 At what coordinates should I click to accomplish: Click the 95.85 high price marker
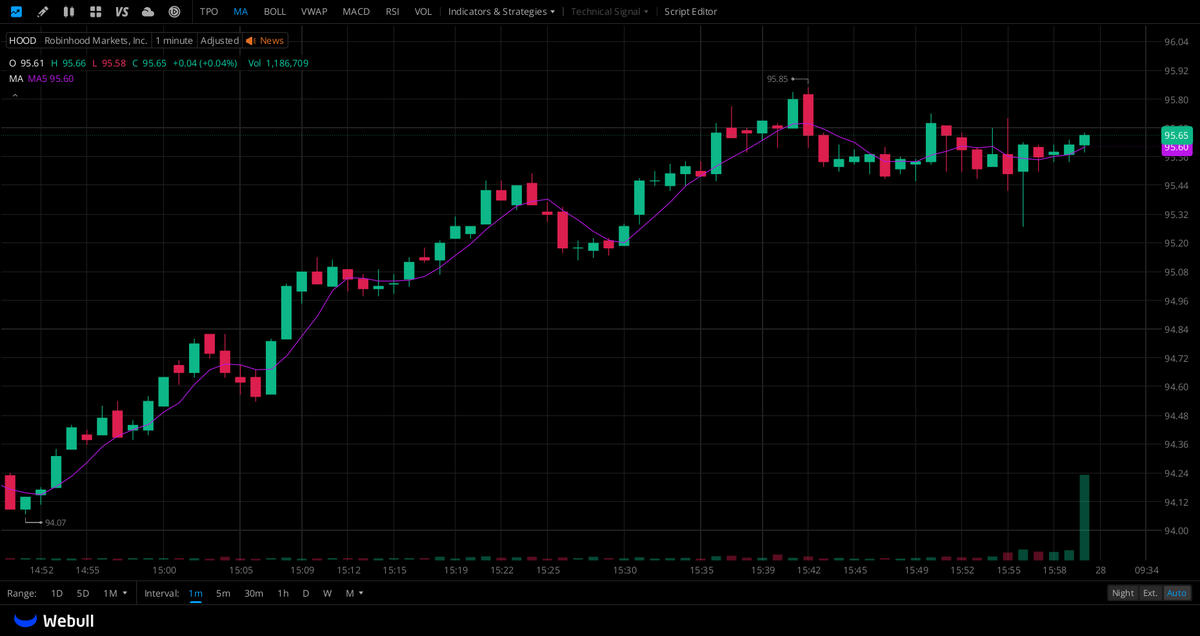(778, 79)
